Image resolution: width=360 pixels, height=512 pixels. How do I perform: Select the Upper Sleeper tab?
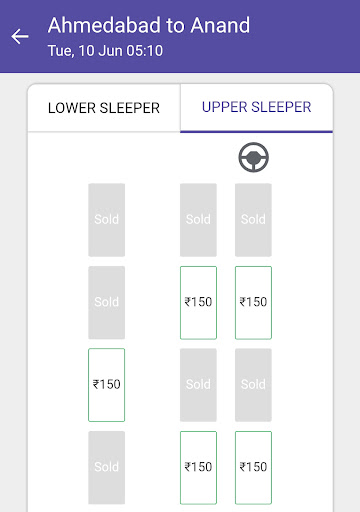click(257, 108)
